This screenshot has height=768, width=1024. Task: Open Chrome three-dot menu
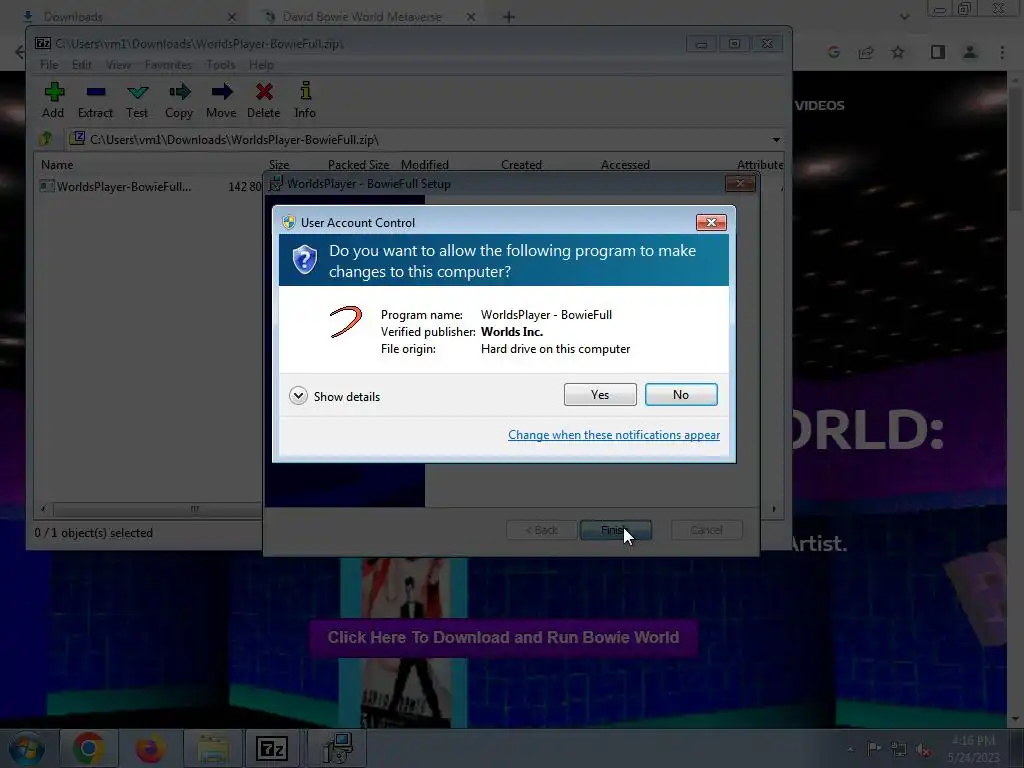[x=1002, y=52]
